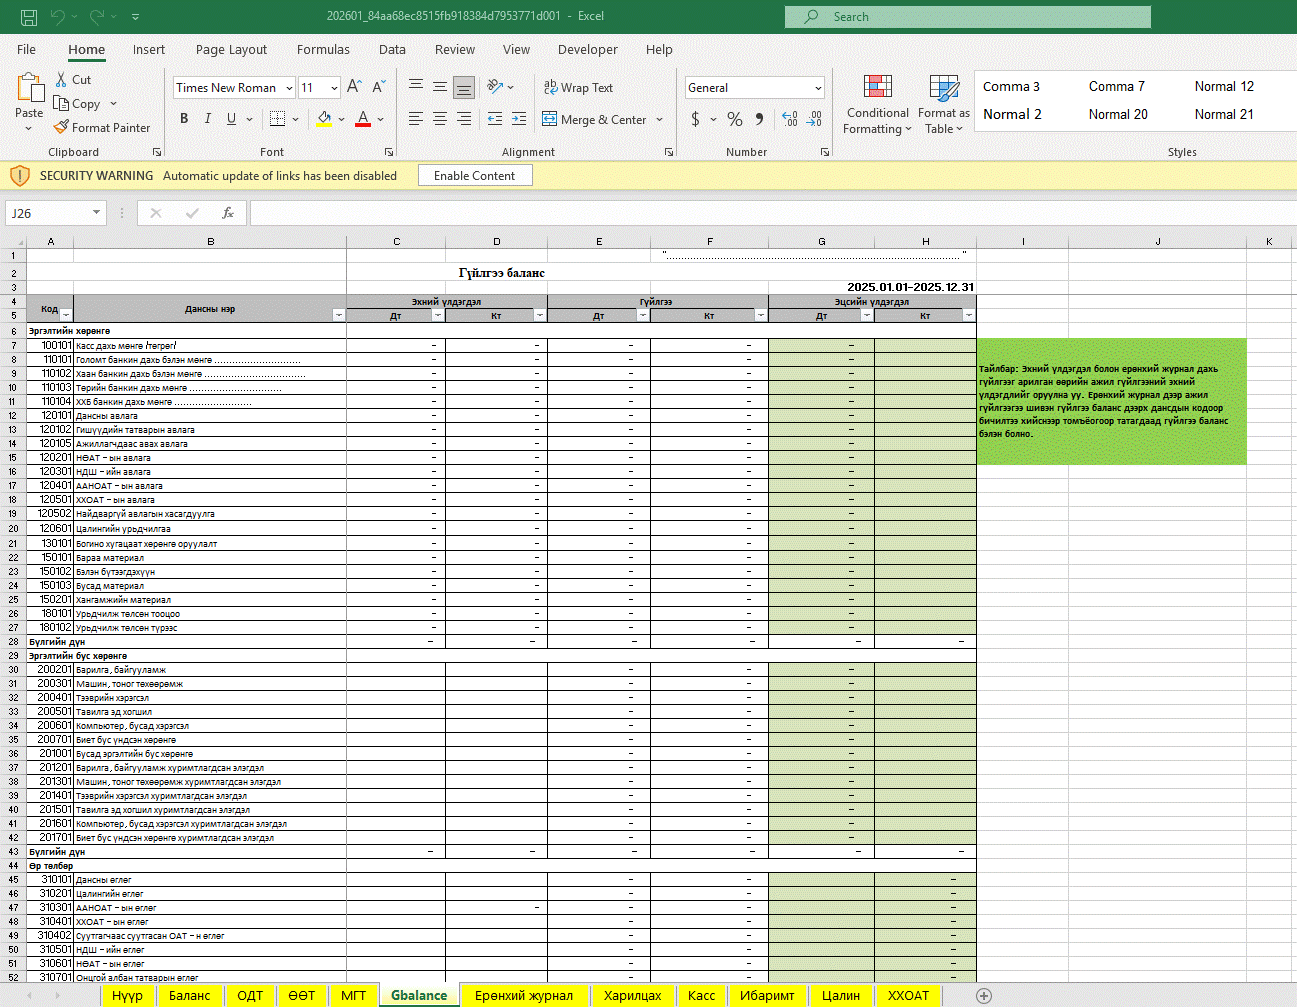This screenshot has height=1007, width=1297.
Task: Click the Percent Style icon
Action: click(735, 119)
